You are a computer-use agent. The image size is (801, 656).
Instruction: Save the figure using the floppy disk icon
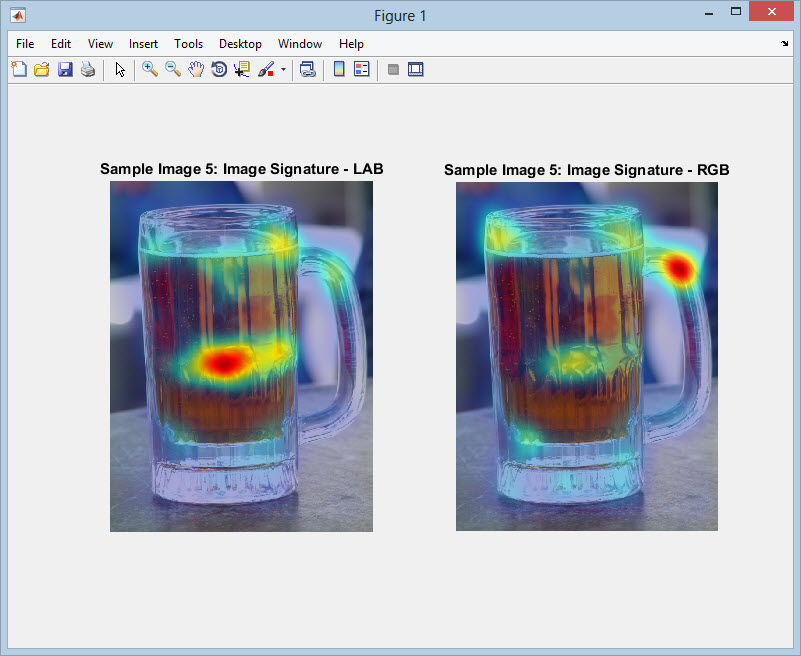coord(65,69)
